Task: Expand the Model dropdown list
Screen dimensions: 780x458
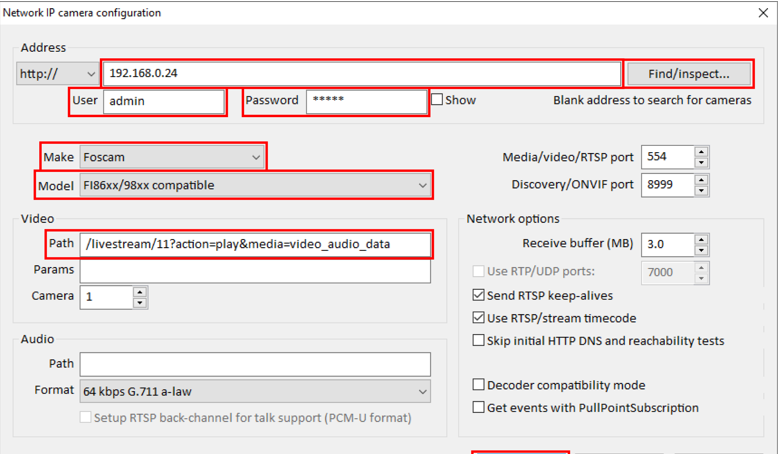Action: pyautogui.click(x=256, y=185)
